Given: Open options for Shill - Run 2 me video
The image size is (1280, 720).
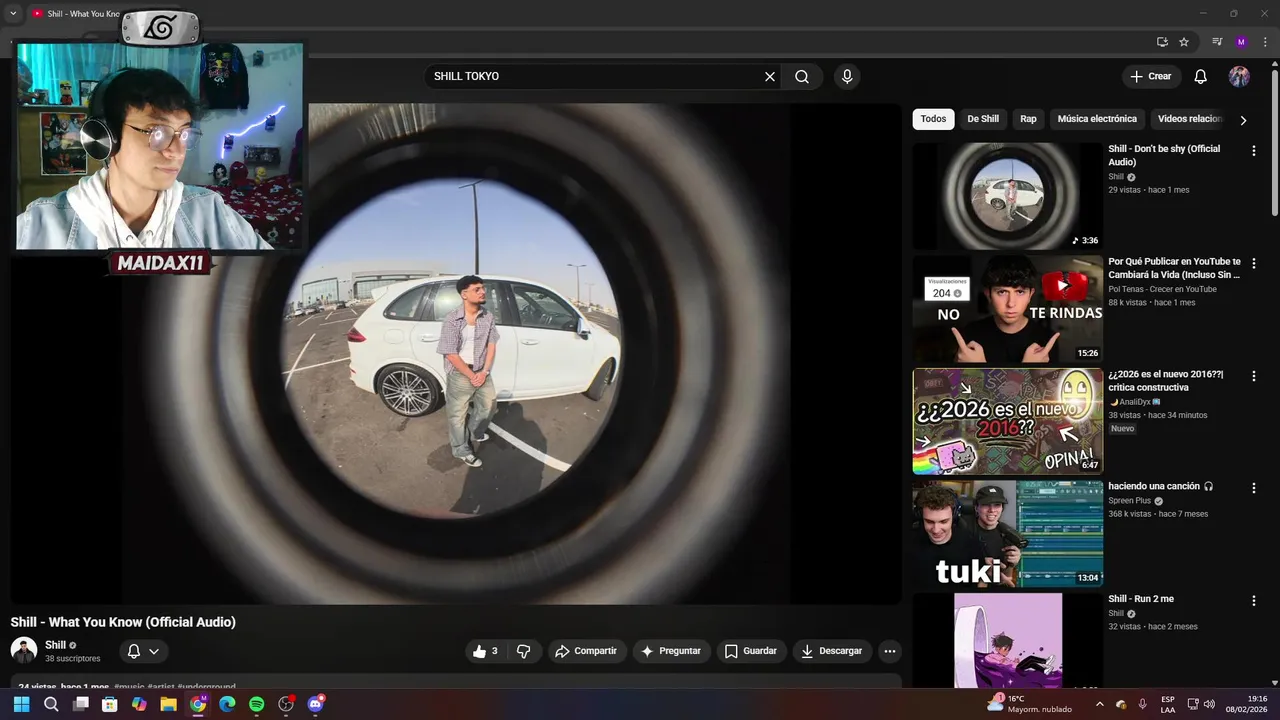Looking at the screenshot, I should tap(1254, 601).
